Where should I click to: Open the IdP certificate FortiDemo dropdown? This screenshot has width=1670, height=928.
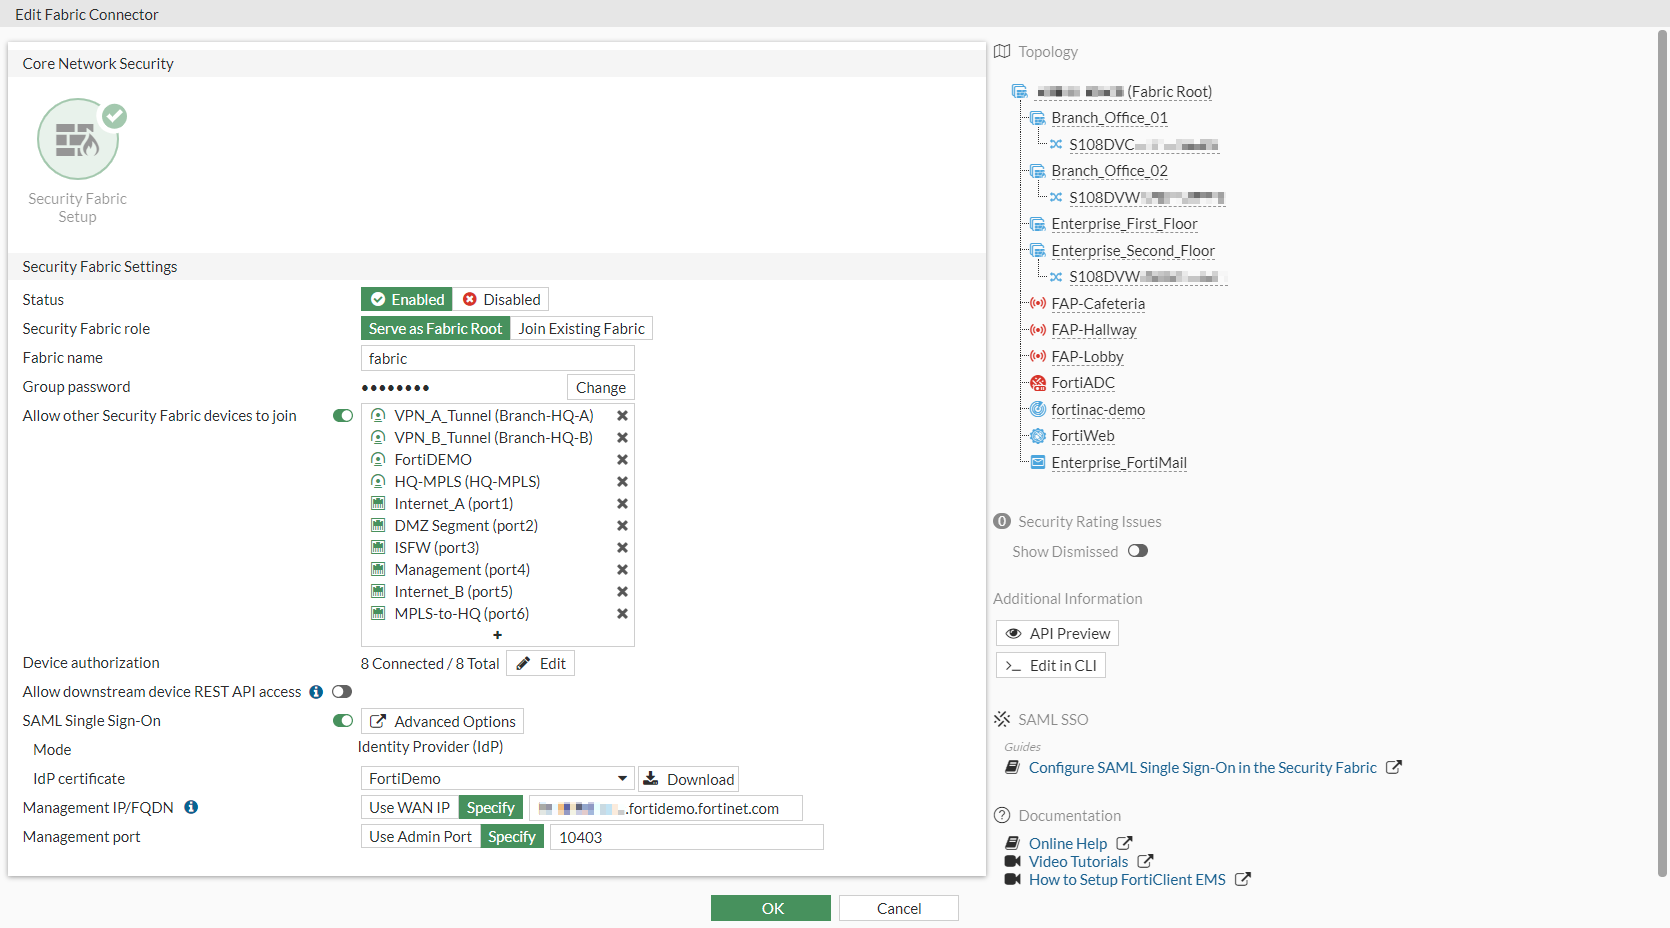pyautogui.click(x=498, y=778)
